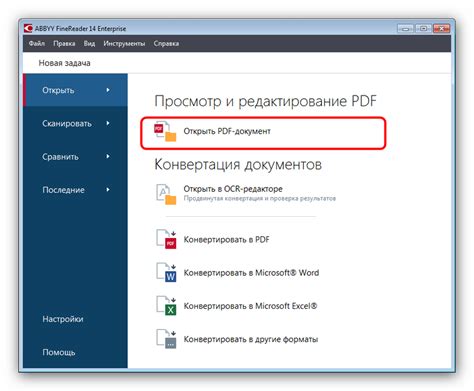Screen dimensions: 474x391
Task: Select the Открыть sidebar tab
Action: 75,90
